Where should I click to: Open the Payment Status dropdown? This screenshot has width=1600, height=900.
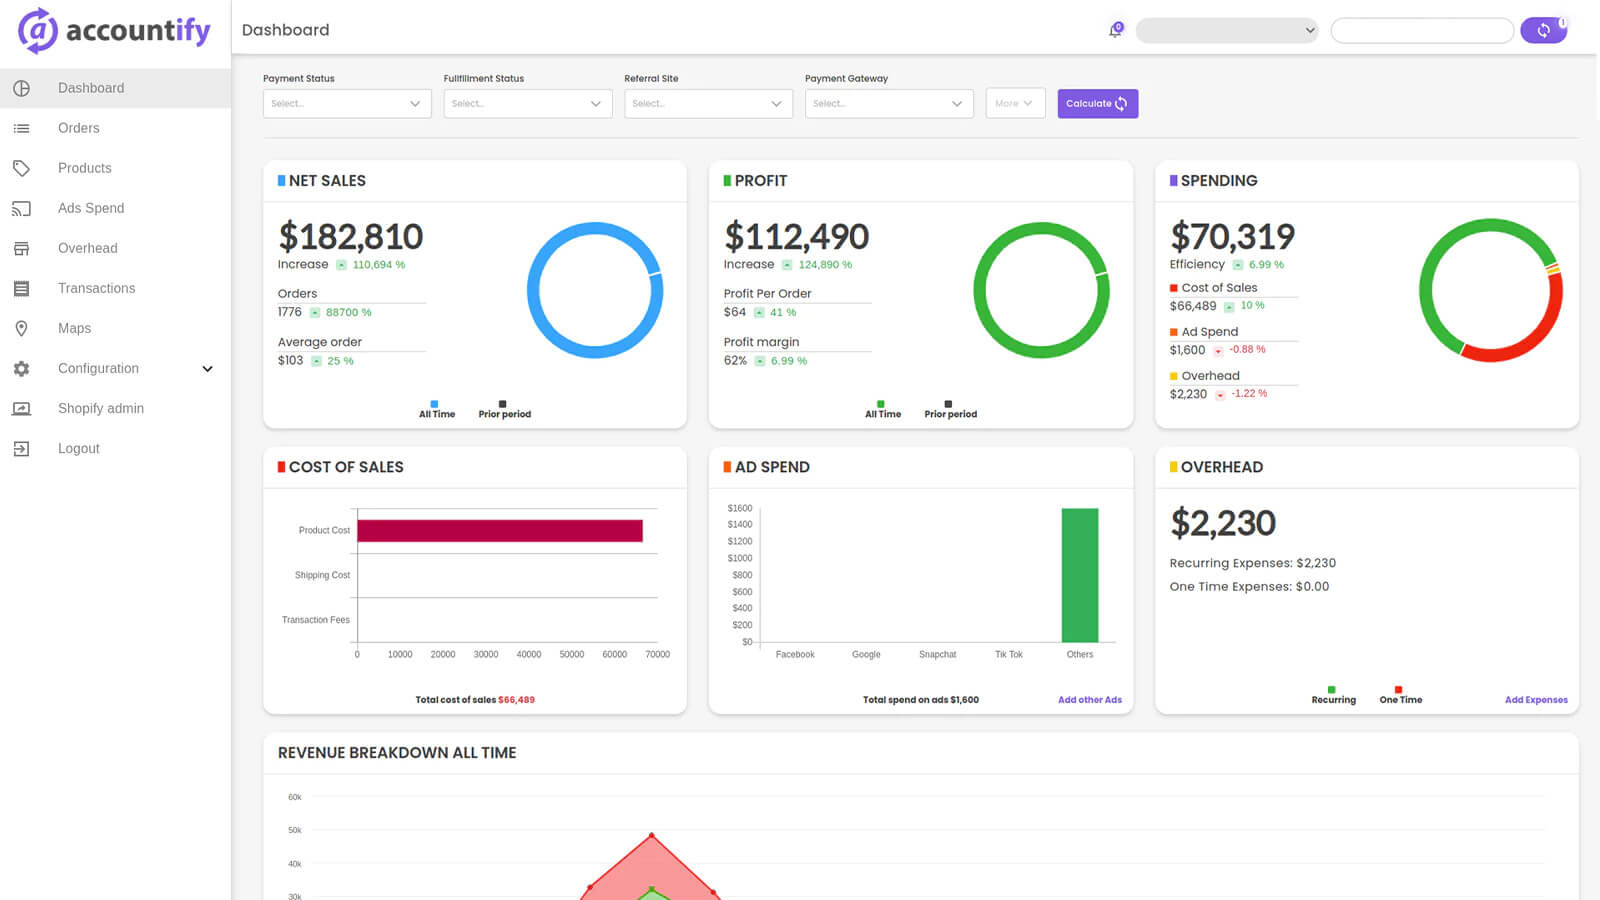click(x=346, y=103)
